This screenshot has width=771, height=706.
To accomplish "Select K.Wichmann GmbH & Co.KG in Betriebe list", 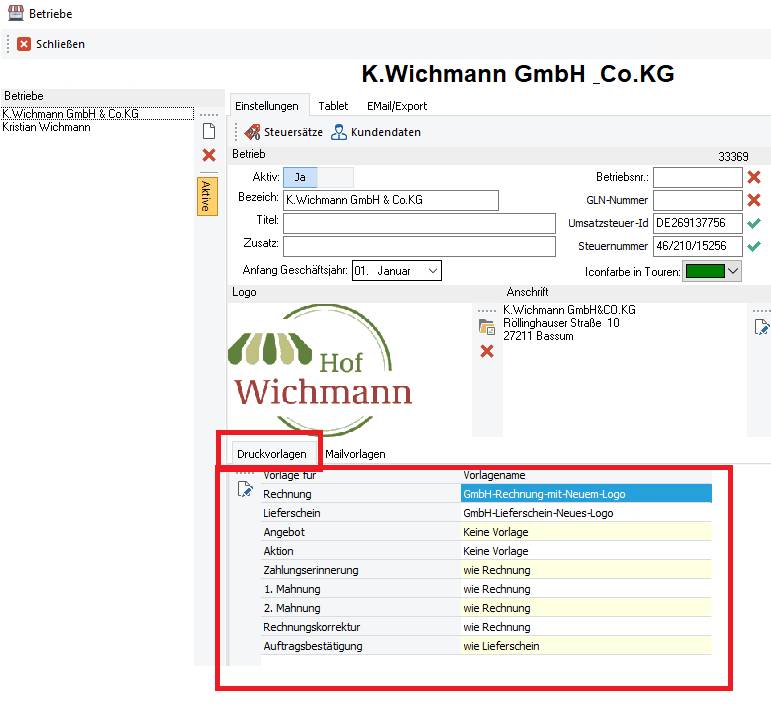I will tap(97, 114).
